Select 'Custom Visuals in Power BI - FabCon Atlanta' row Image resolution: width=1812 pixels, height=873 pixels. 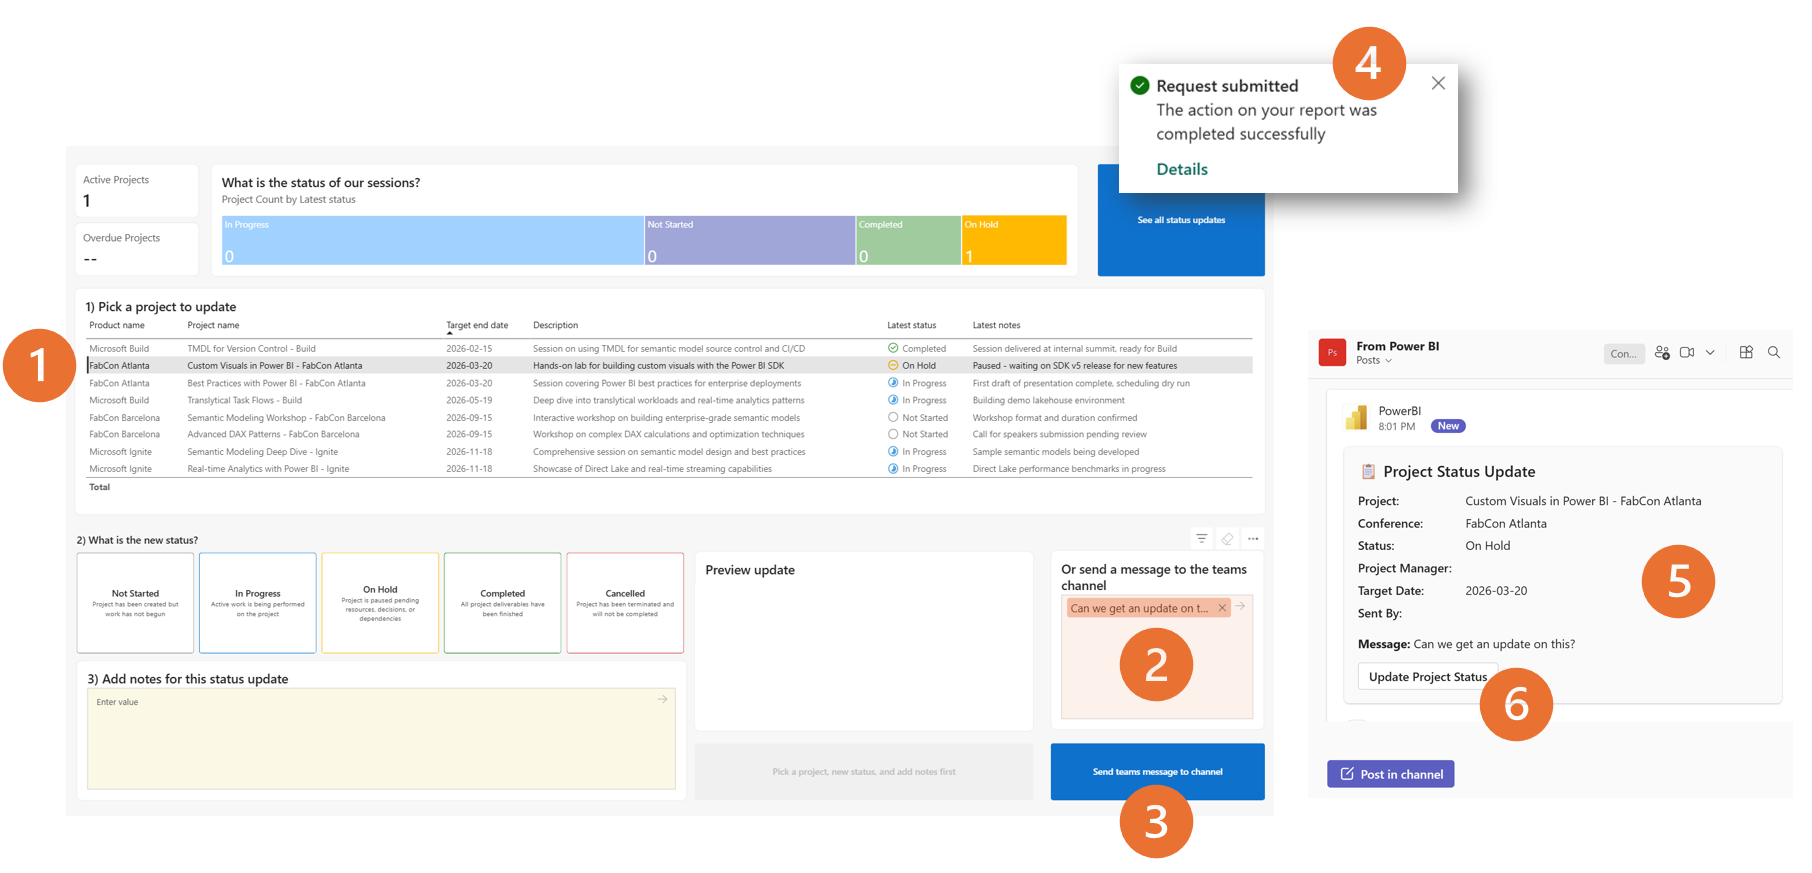tap(669, 366)
